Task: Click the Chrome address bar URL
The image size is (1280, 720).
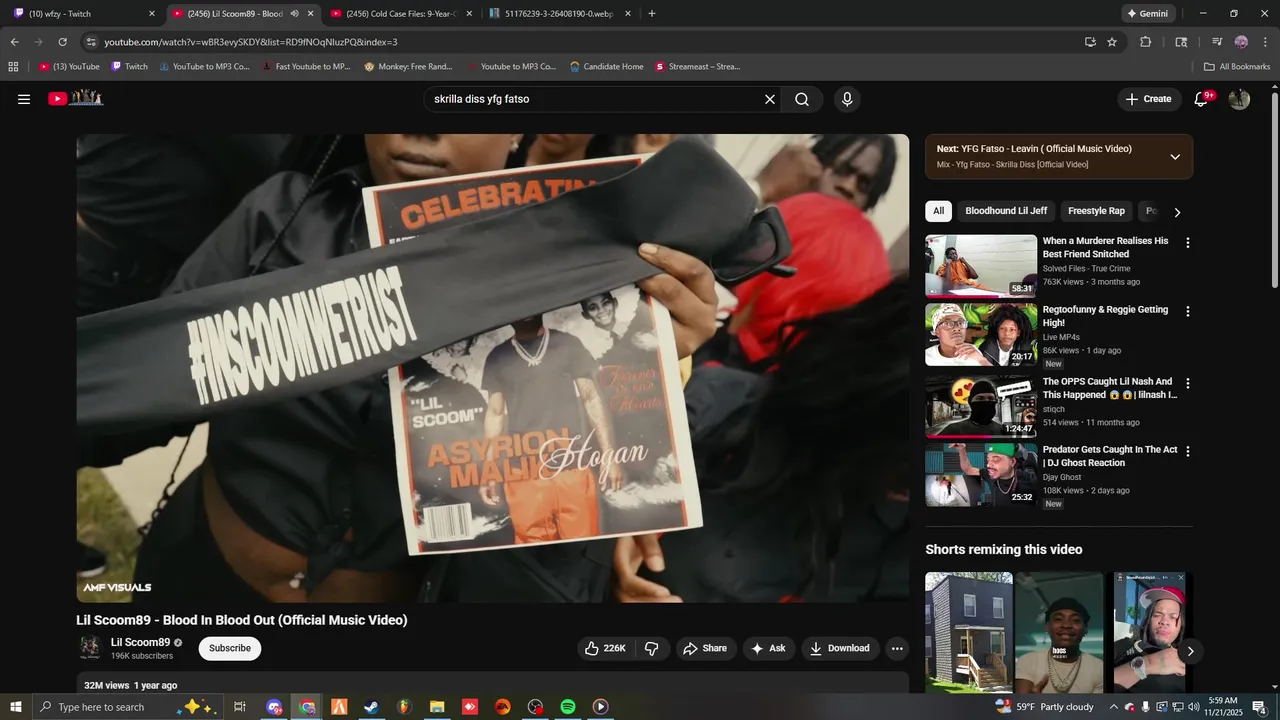Action: coord(250,42)
